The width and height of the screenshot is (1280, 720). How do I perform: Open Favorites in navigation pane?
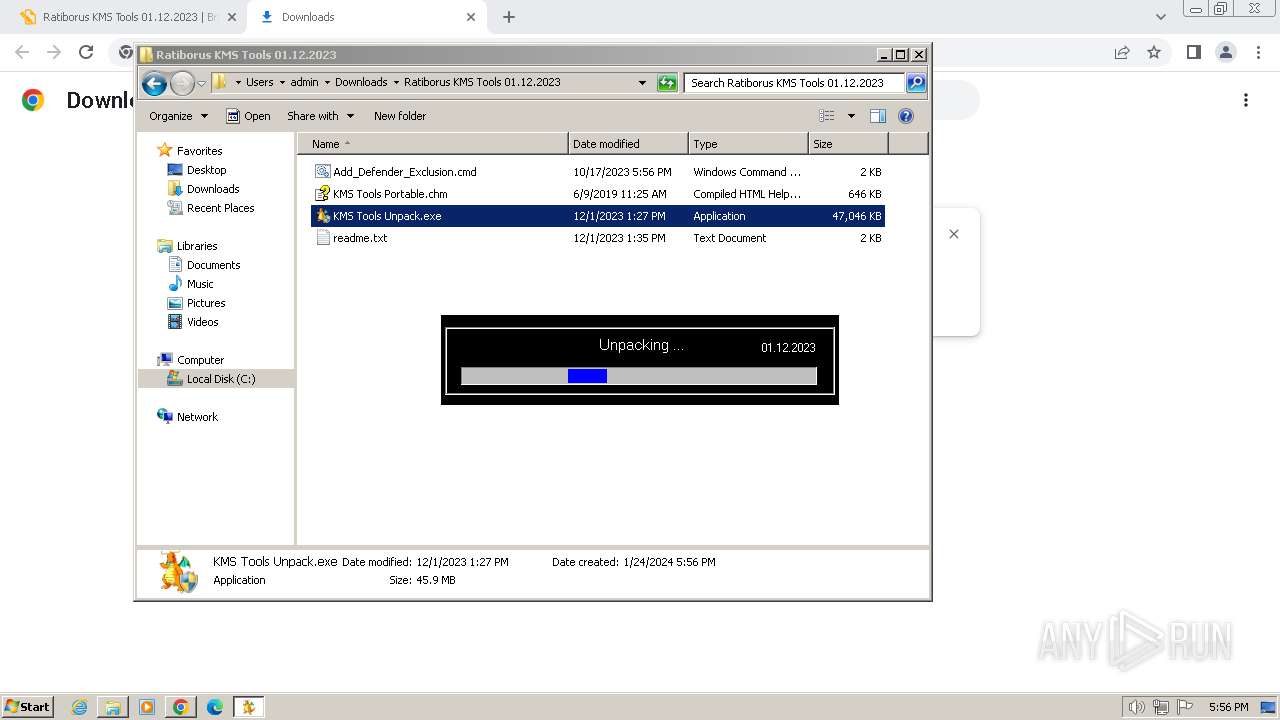click(199, 151)
